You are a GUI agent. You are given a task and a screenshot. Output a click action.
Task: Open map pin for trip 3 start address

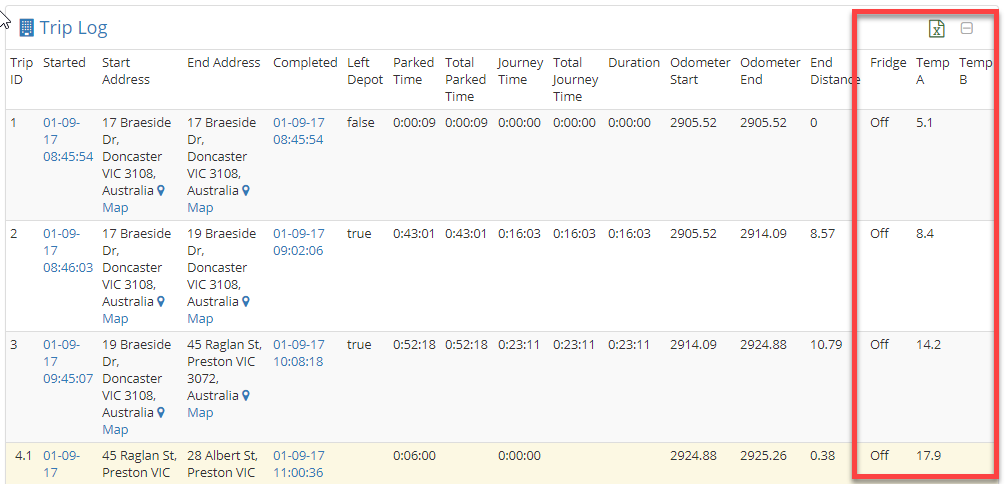(x=161, y=413)
